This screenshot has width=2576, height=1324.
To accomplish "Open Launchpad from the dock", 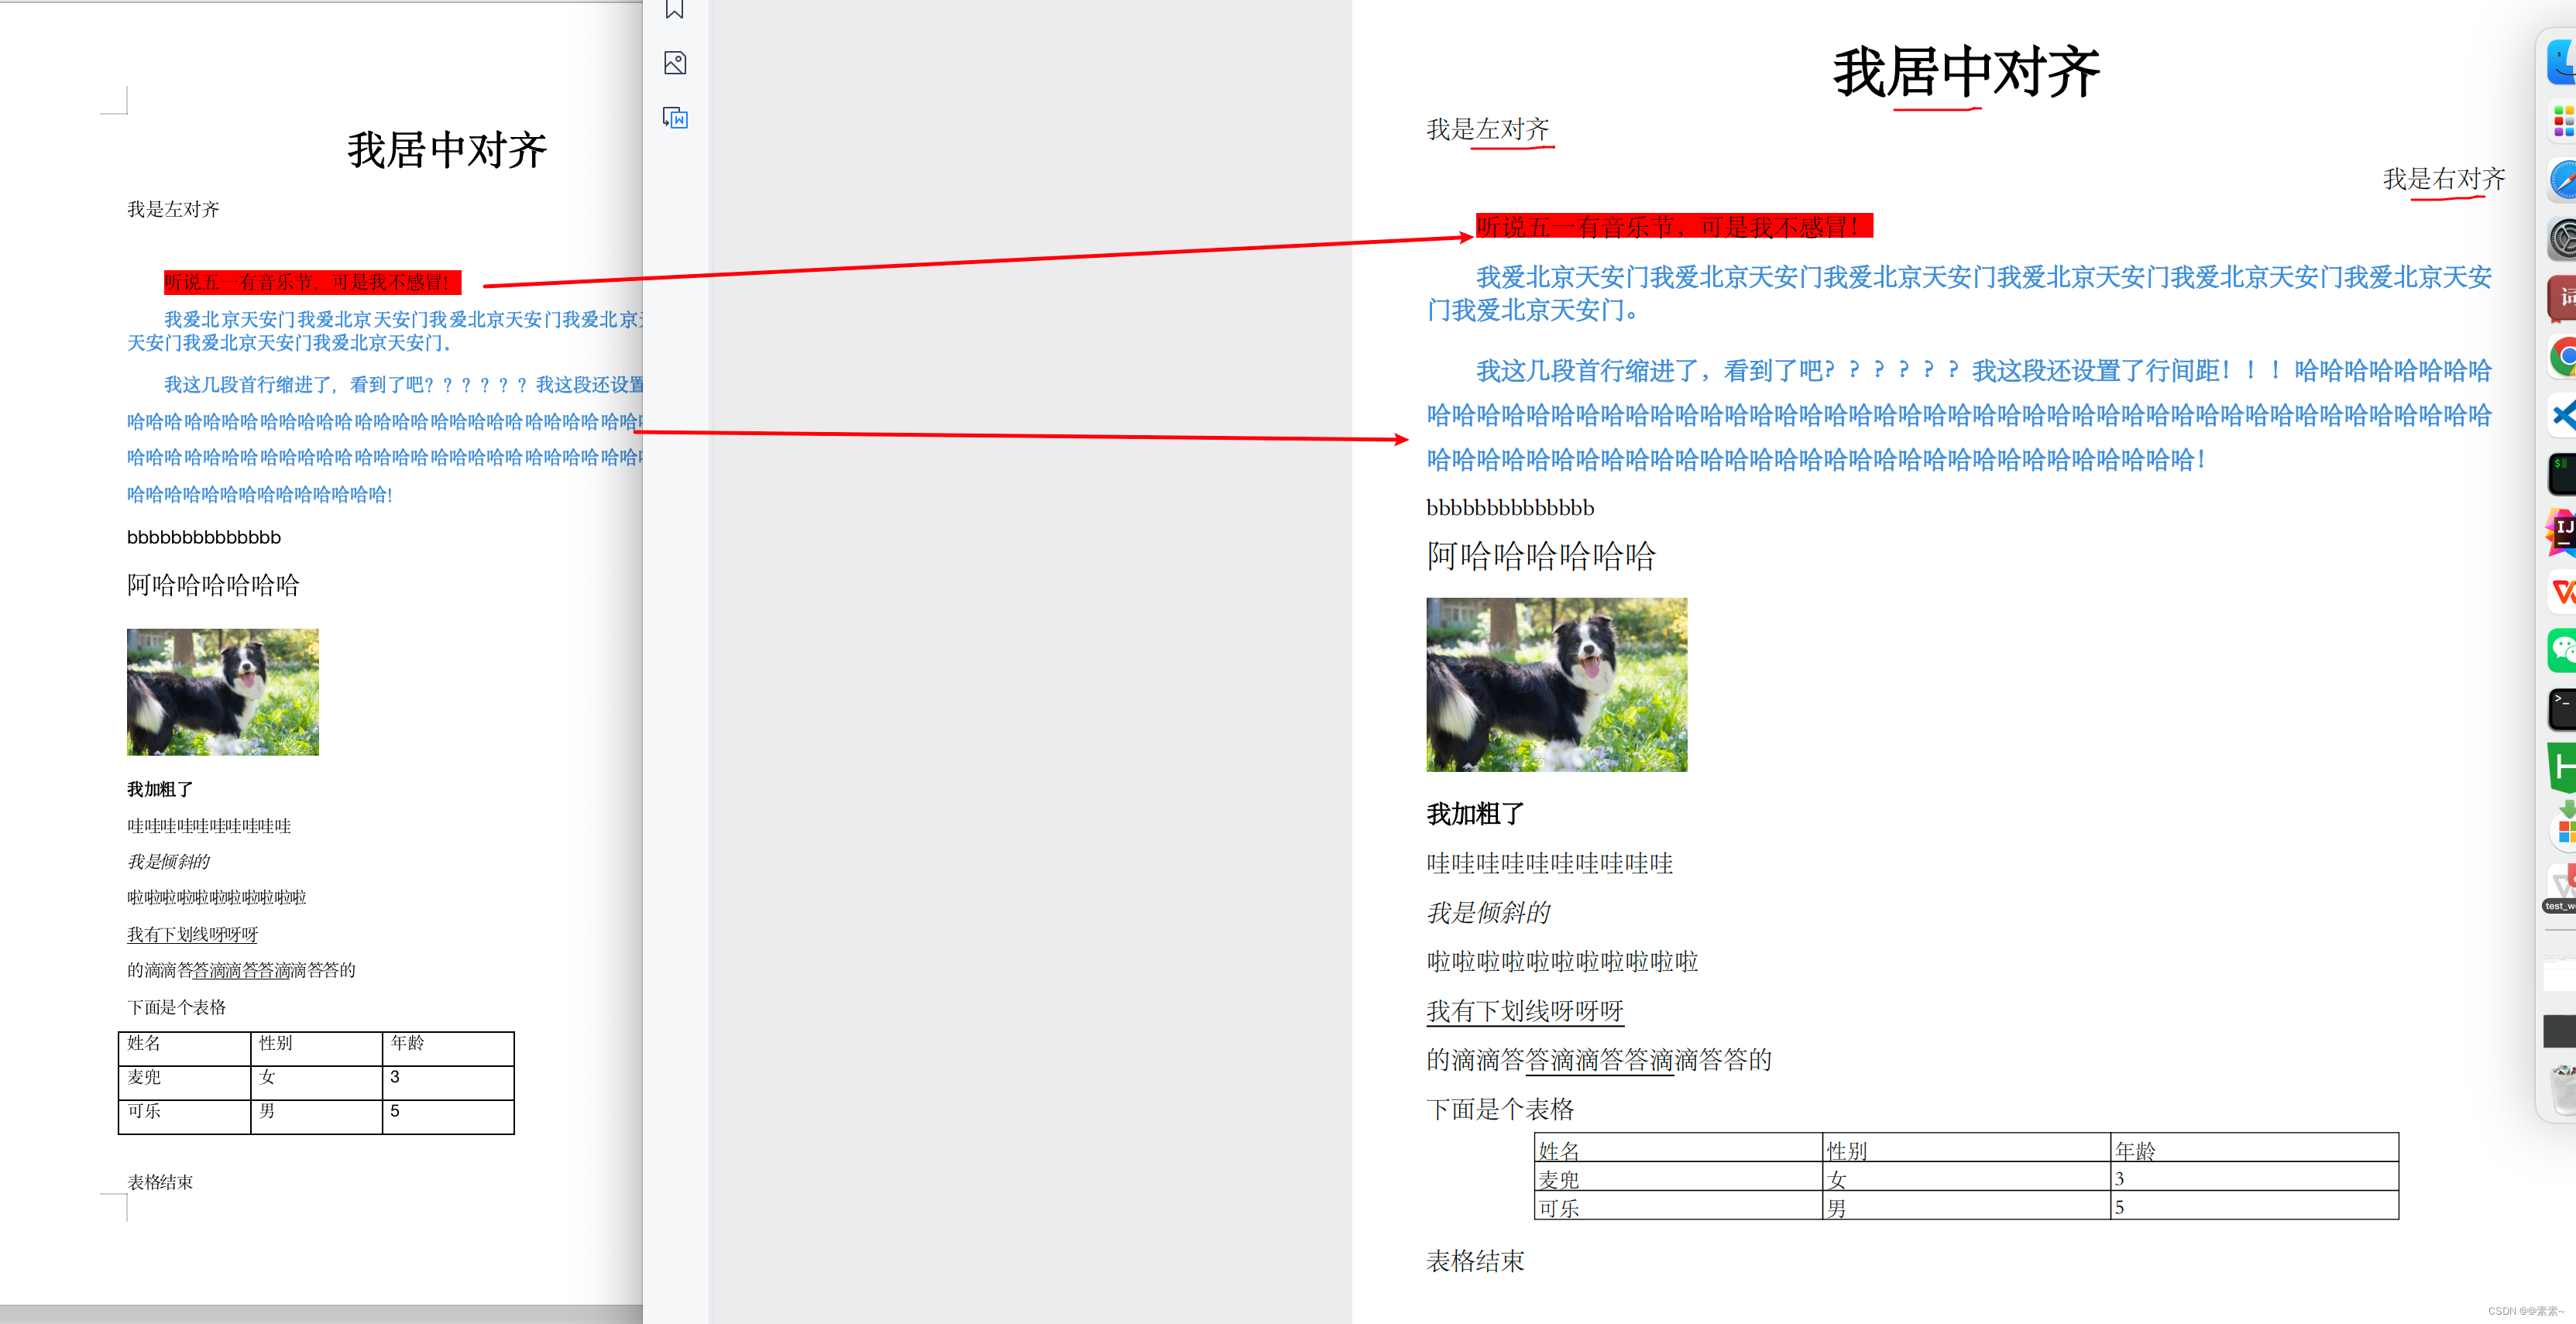I will click(2562, 122).
